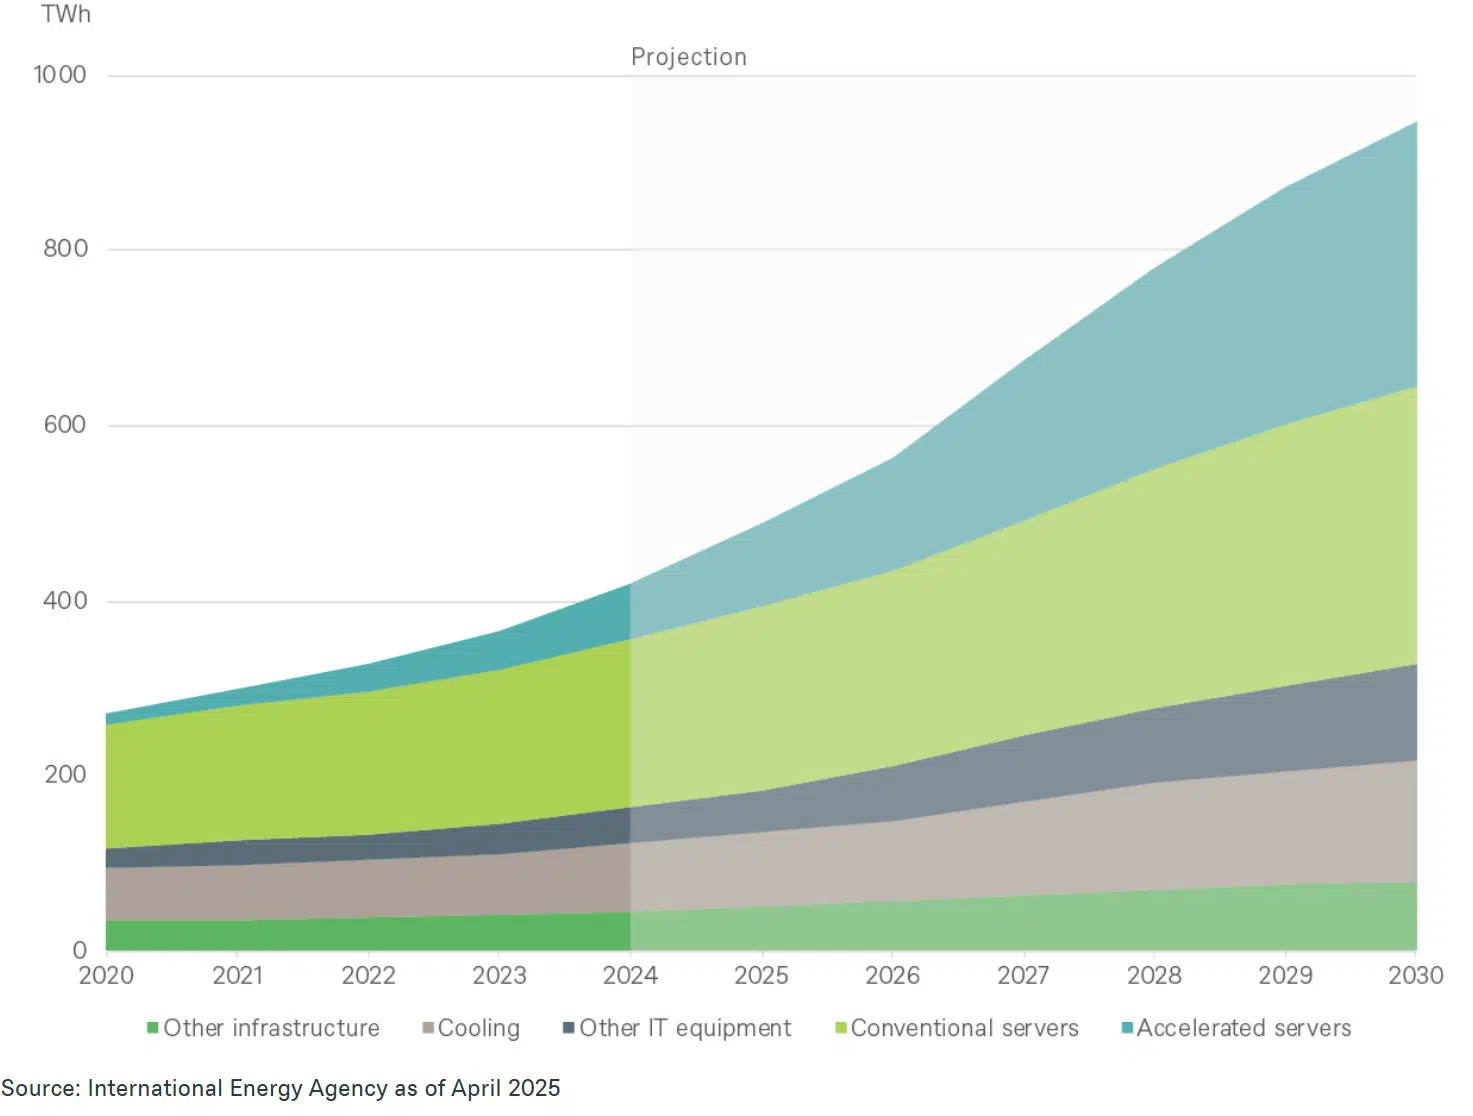Select year 2030 on the x-axis
This screenshot has height=1116, width=1473.
(x=1415, y=975)
